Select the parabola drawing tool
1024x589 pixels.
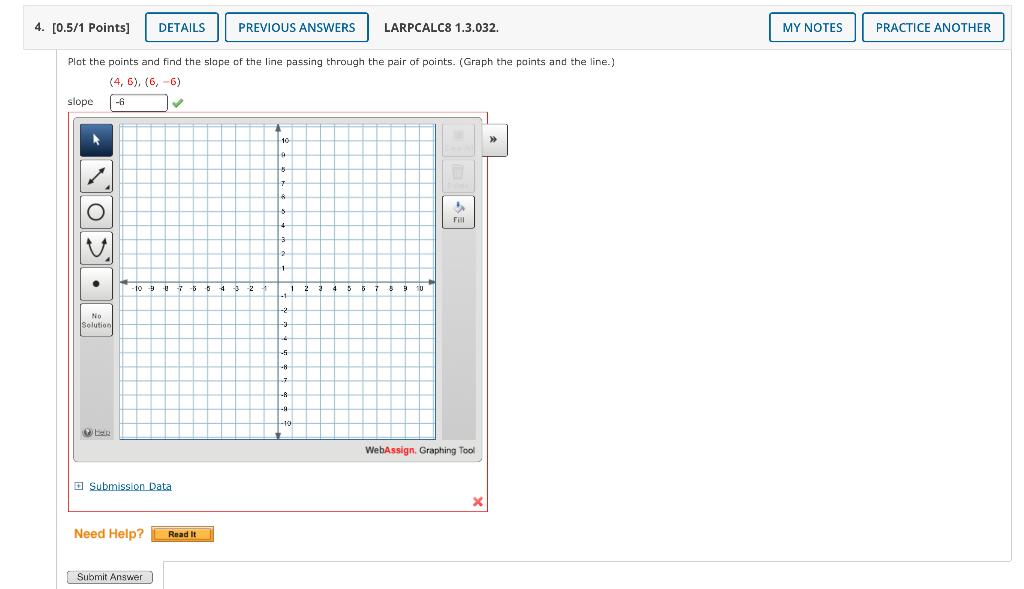coord(96,247)
